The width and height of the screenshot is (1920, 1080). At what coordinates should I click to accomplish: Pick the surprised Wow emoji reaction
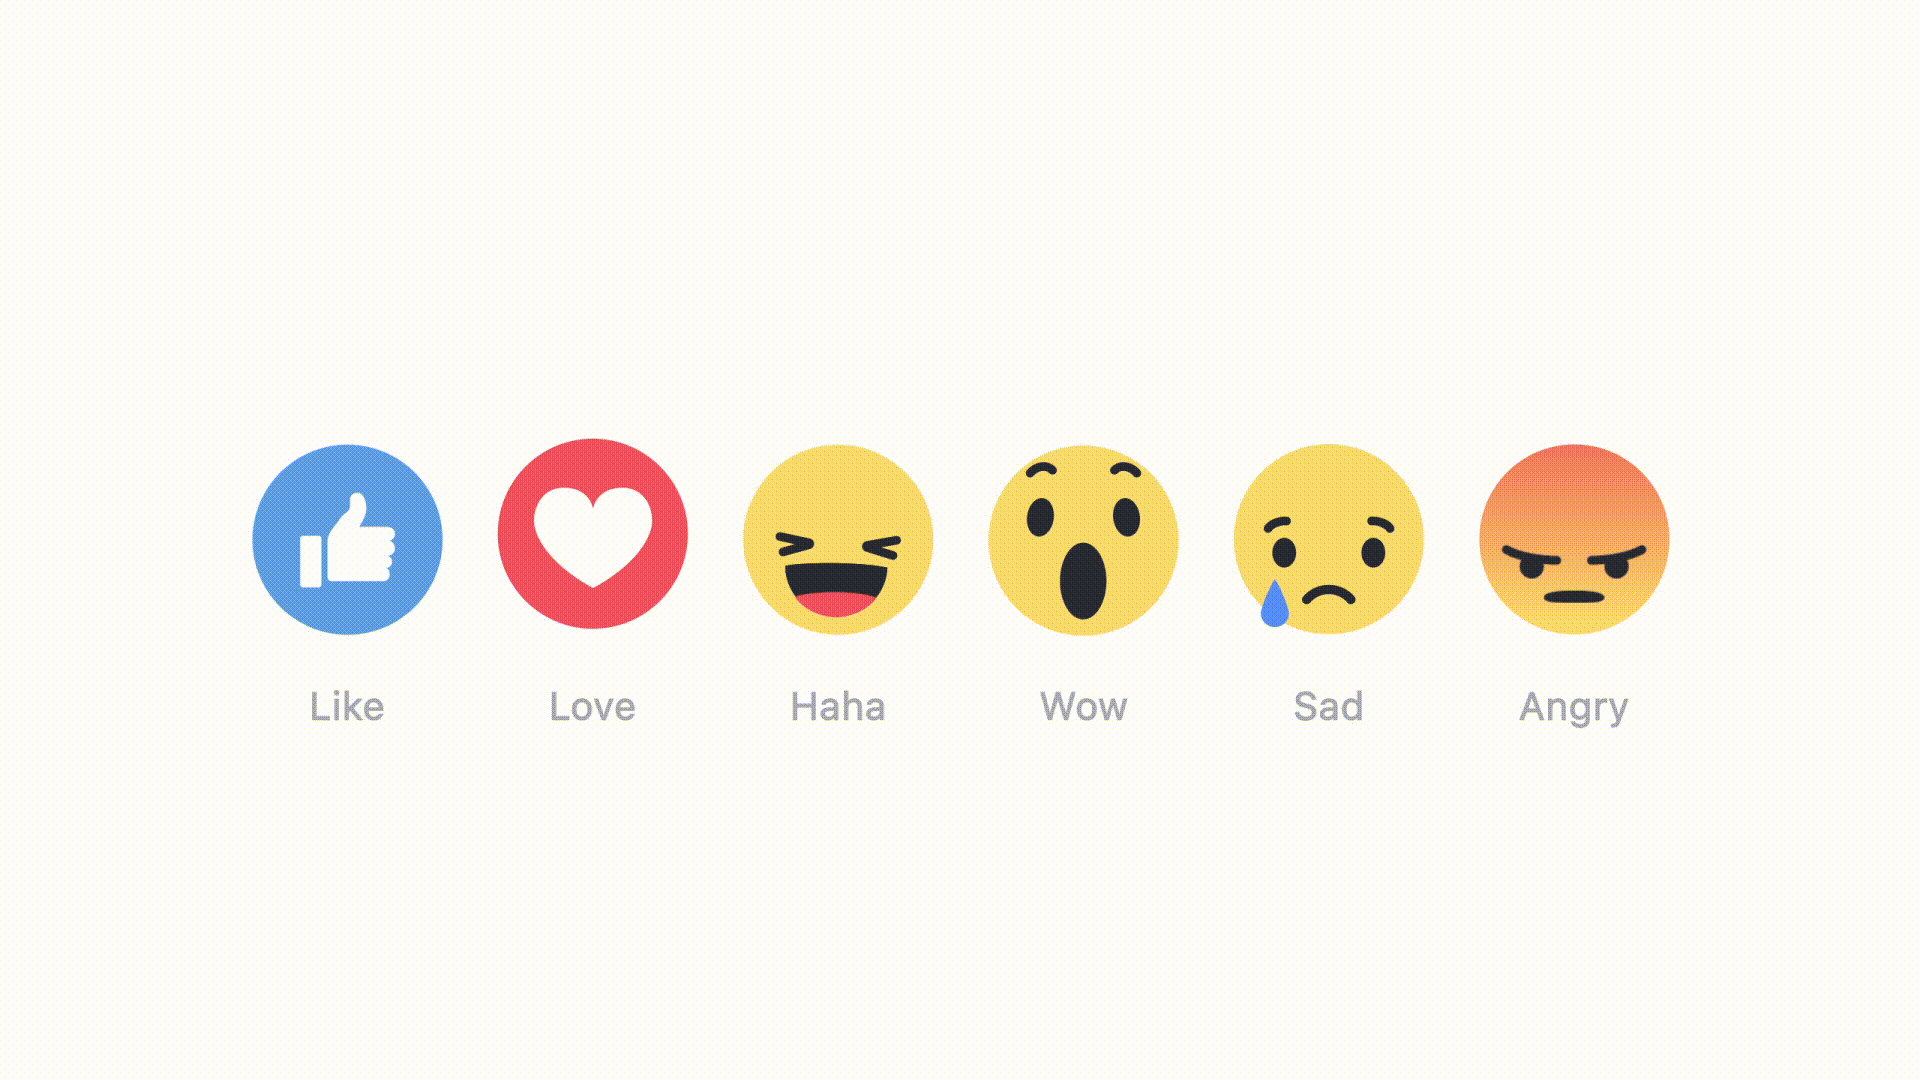tap(1083, 539)
